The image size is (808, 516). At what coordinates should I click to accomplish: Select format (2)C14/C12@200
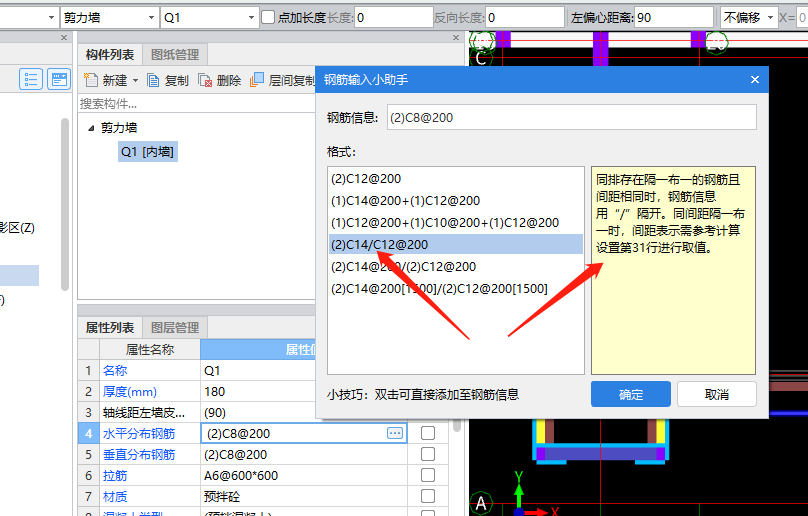[456, 244]
